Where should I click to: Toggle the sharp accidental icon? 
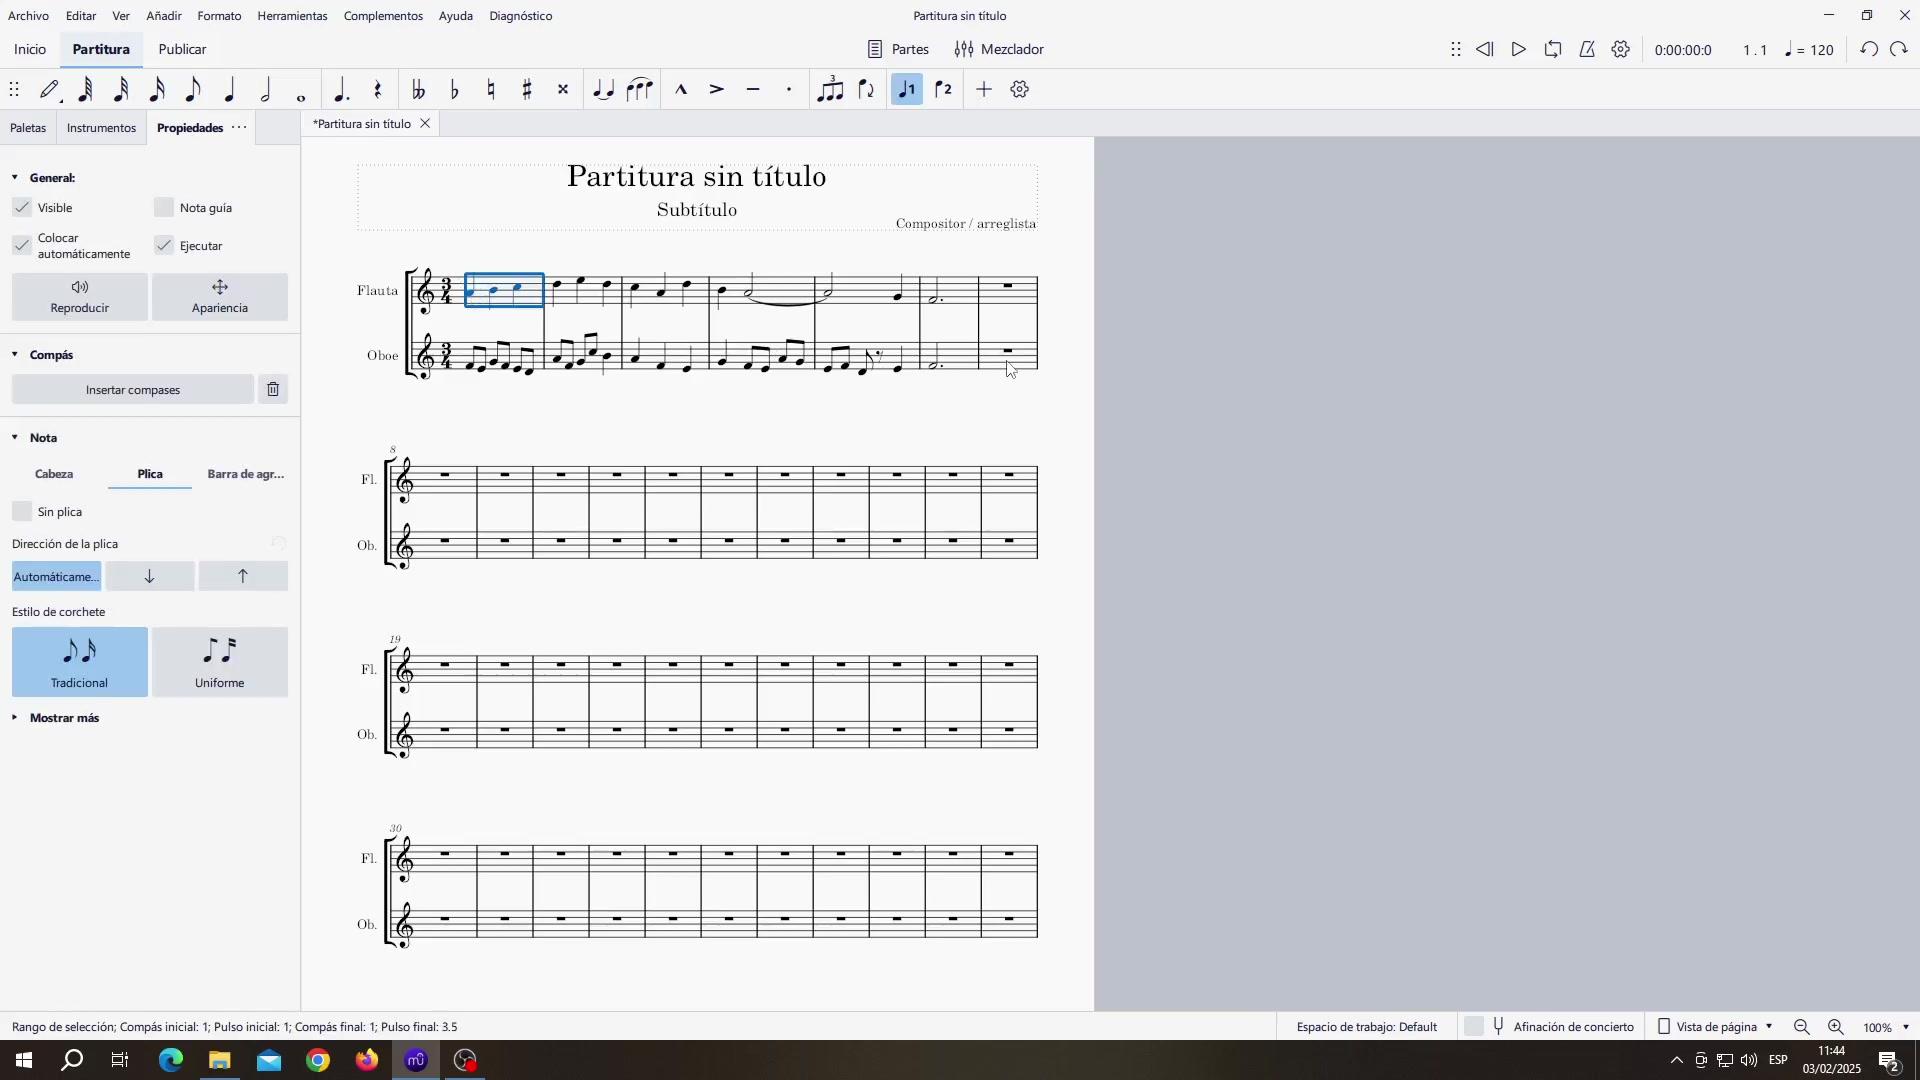[x=527, y=90]
